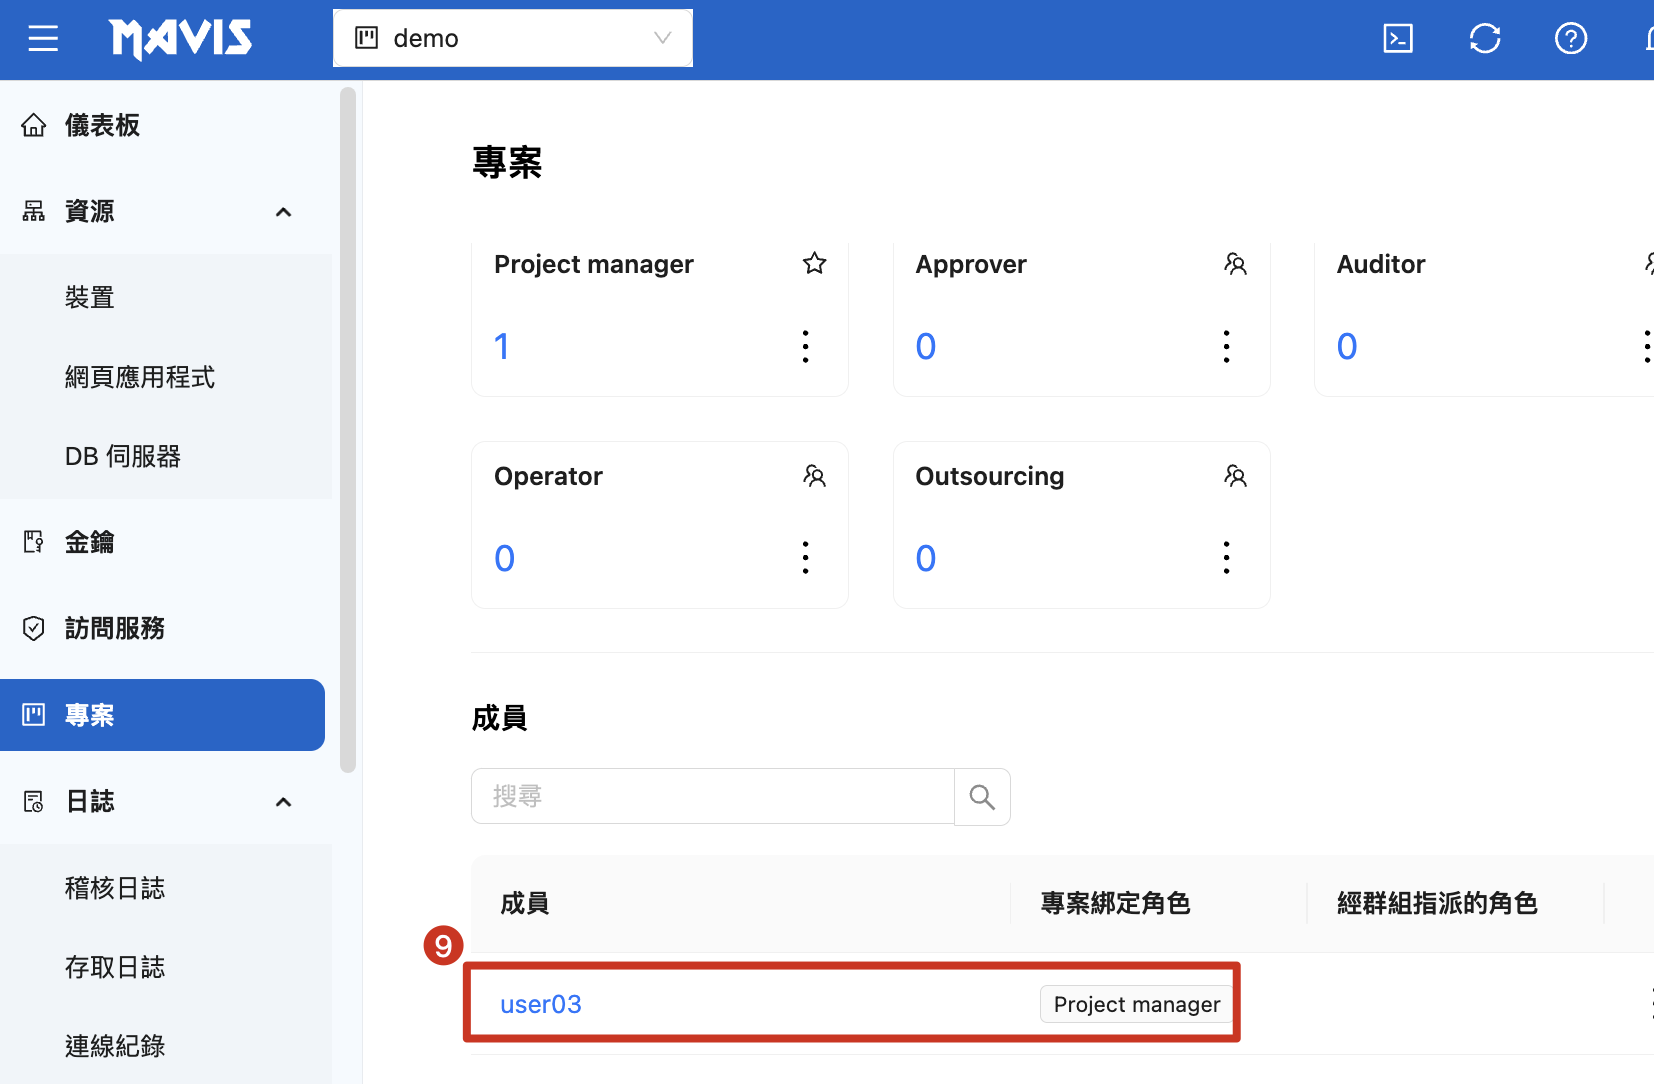Click the members icon on Approver card
Screen dimensions: 1654x1084
tap(1235, 264)
